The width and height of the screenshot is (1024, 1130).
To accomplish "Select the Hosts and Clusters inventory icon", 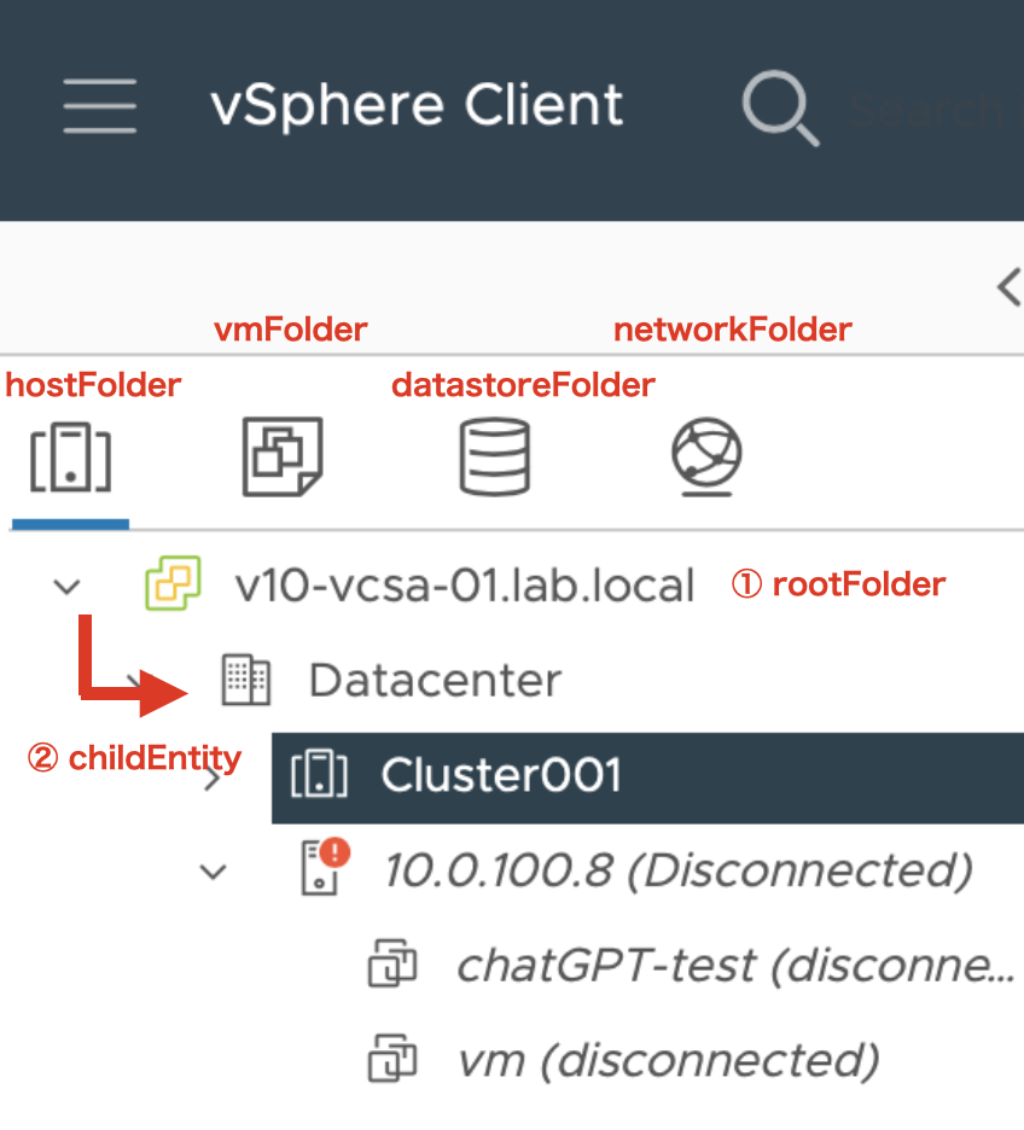I will tap(69, 456).
